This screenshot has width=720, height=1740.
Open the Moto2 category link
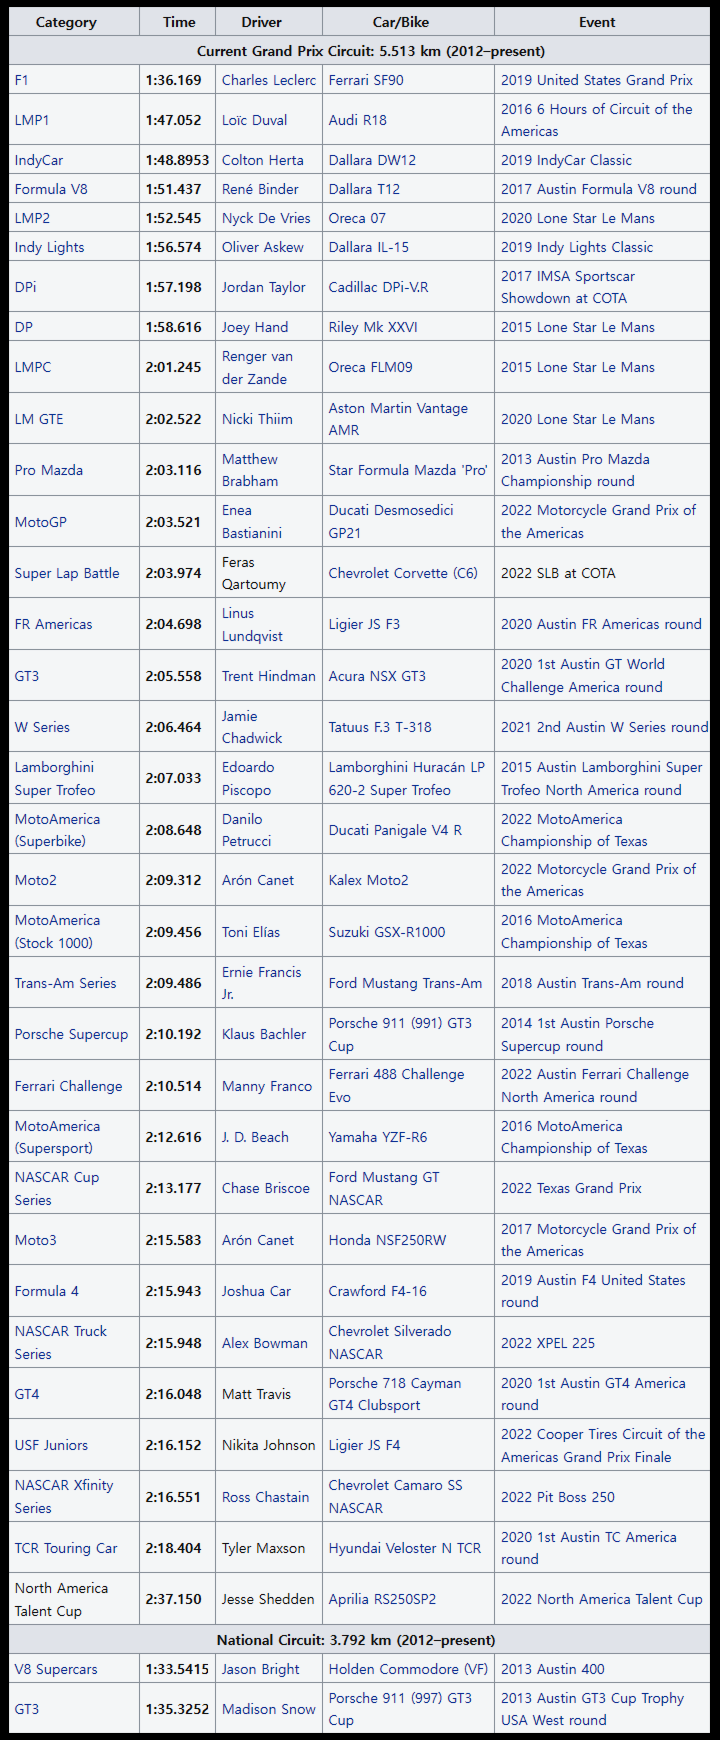click(x=36, y=880)
